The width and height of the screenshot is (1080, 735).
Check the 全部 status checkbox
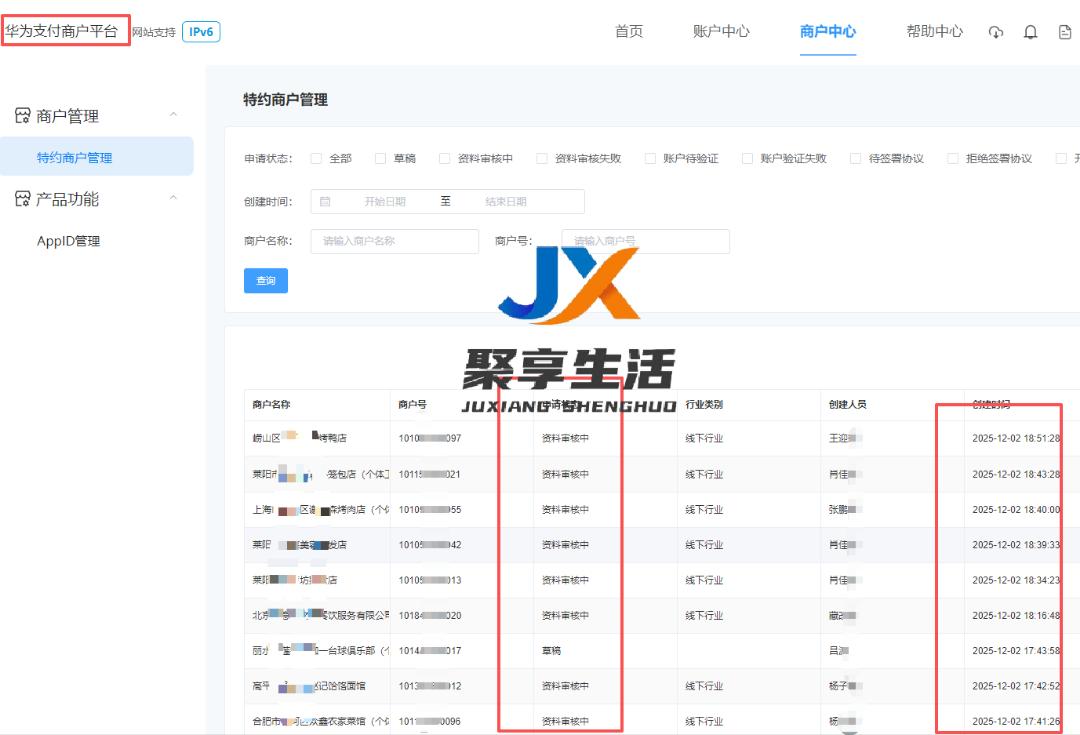click(316, 158)
